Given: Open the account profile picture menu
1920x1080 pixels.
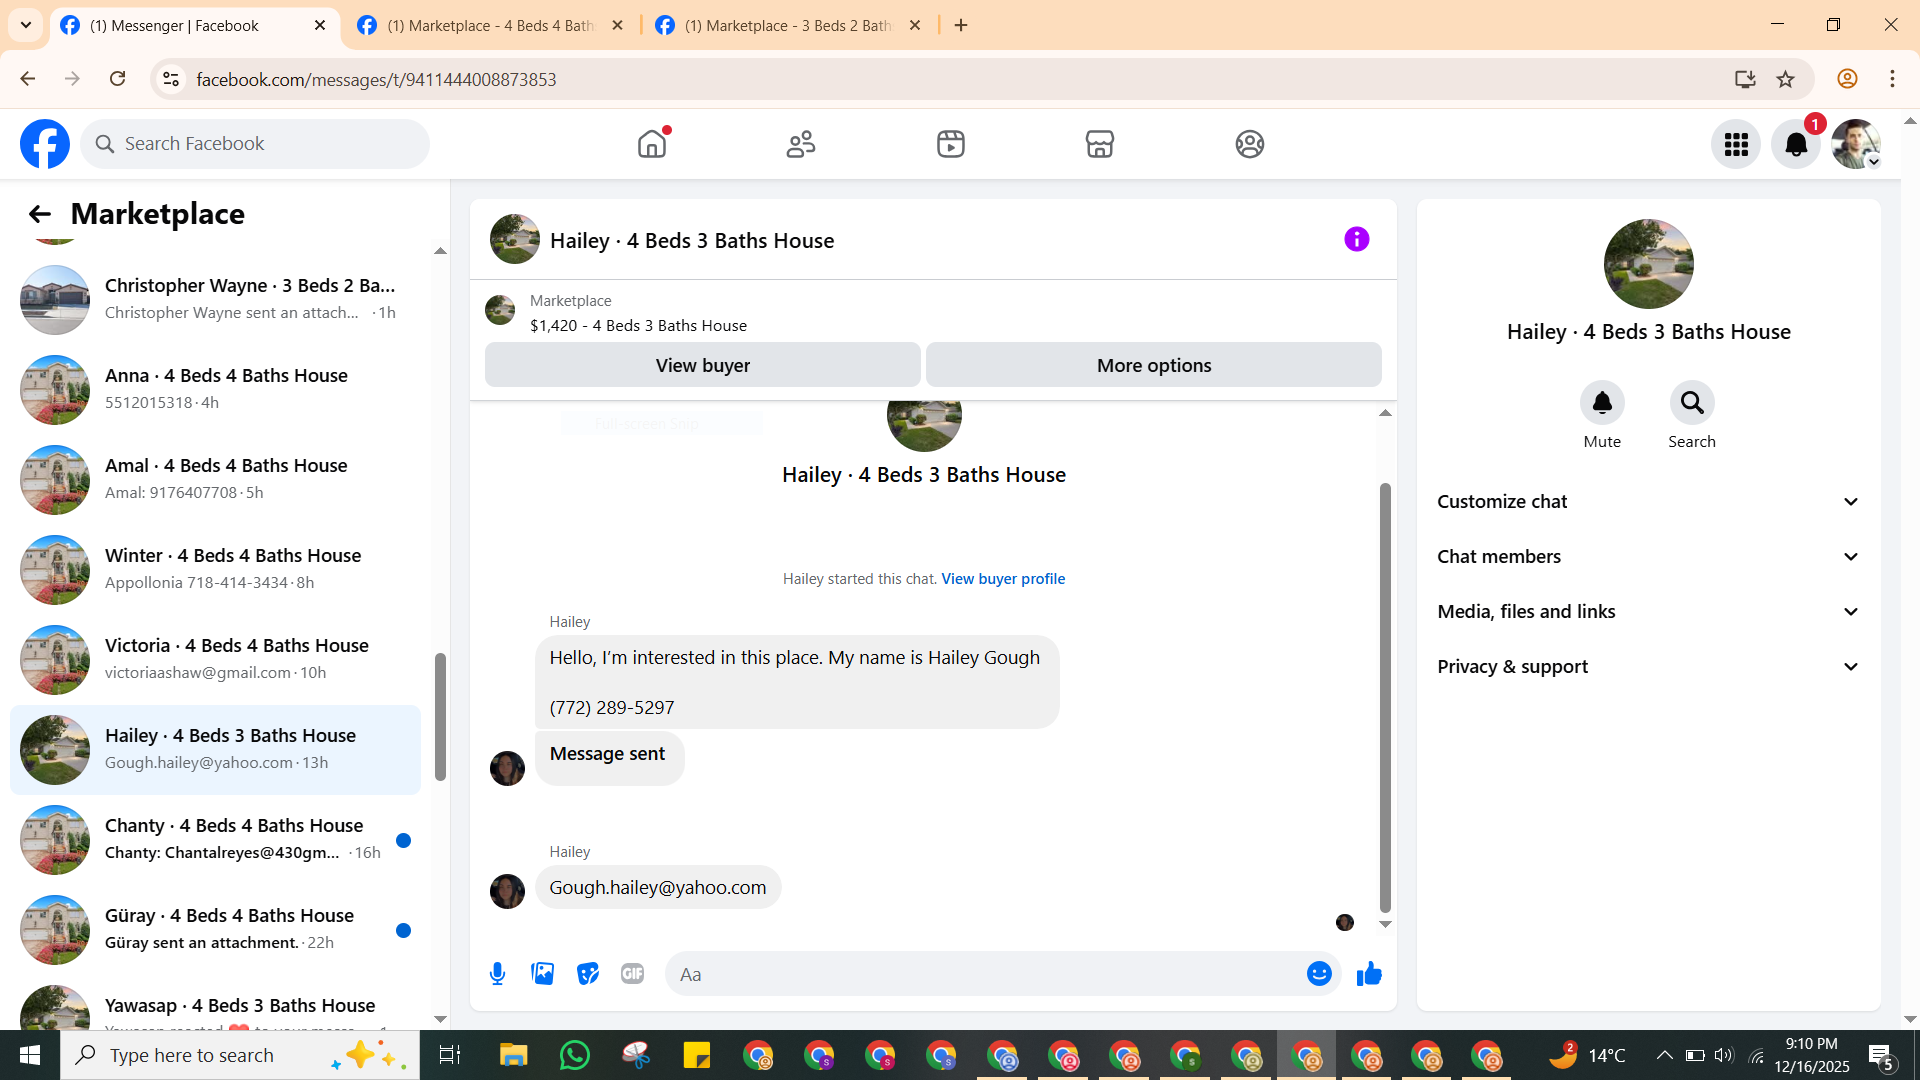Looking at the screenshot, I should 1856,145.
